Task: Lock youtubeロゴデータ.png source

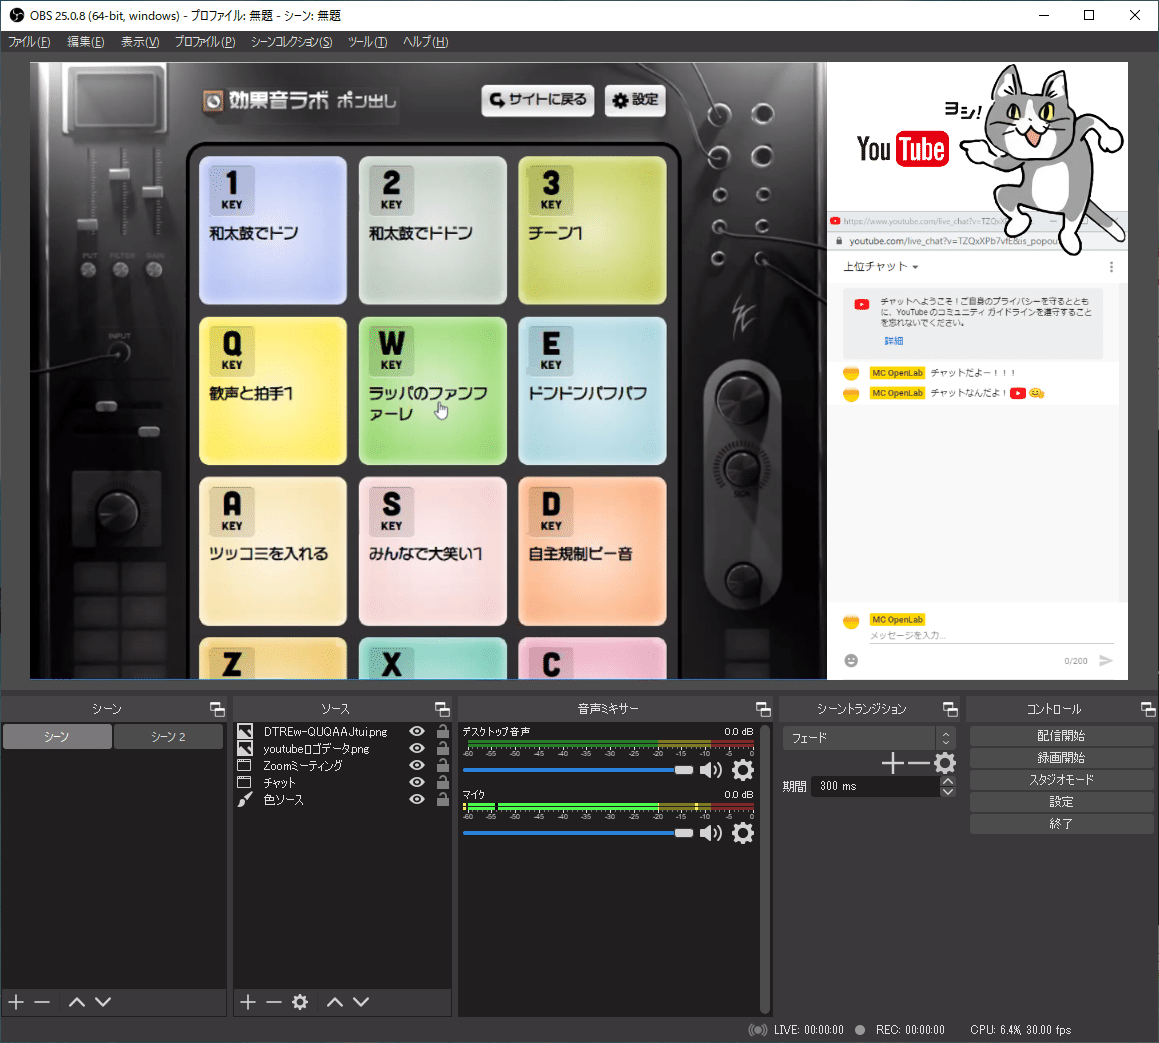Action: [x=443, y=748]
